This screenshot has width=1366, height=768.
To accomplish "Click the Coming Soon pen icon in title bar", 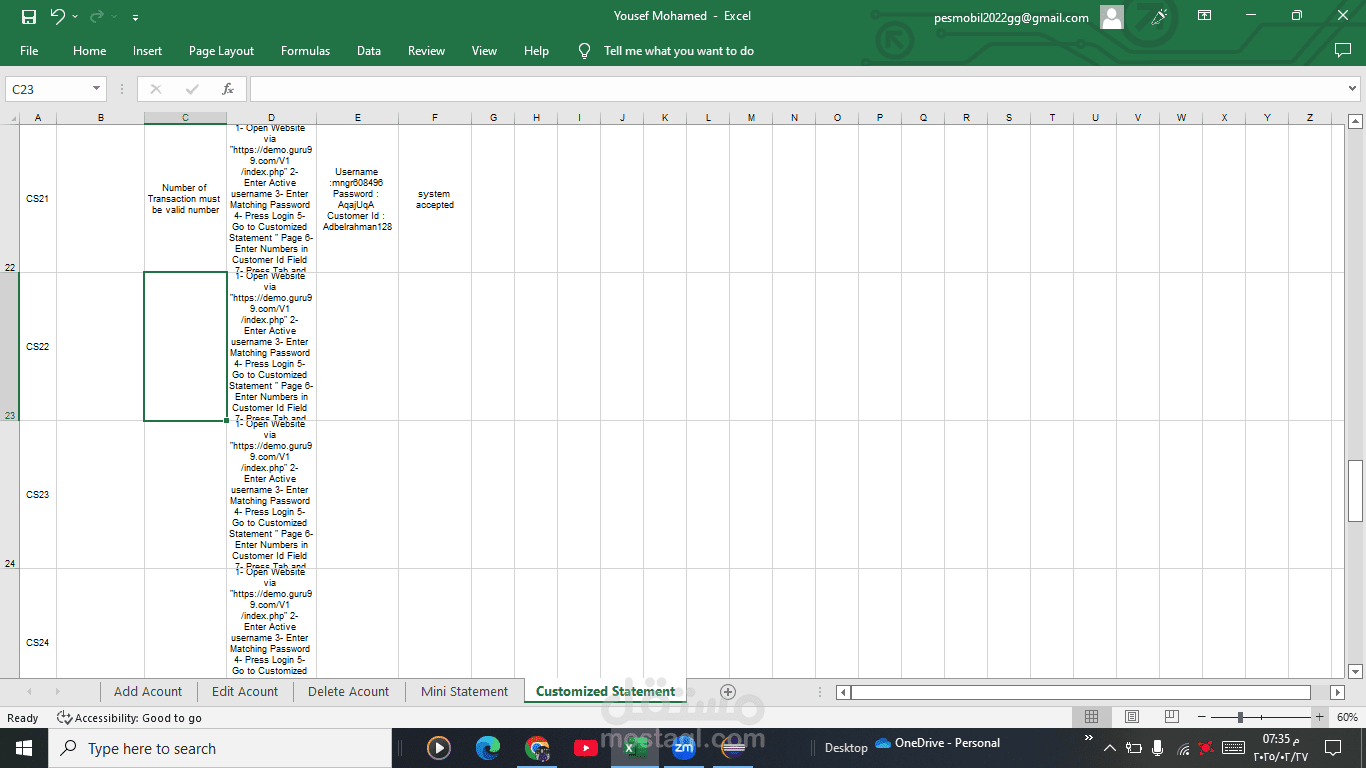I will [x=1160, y=17].
